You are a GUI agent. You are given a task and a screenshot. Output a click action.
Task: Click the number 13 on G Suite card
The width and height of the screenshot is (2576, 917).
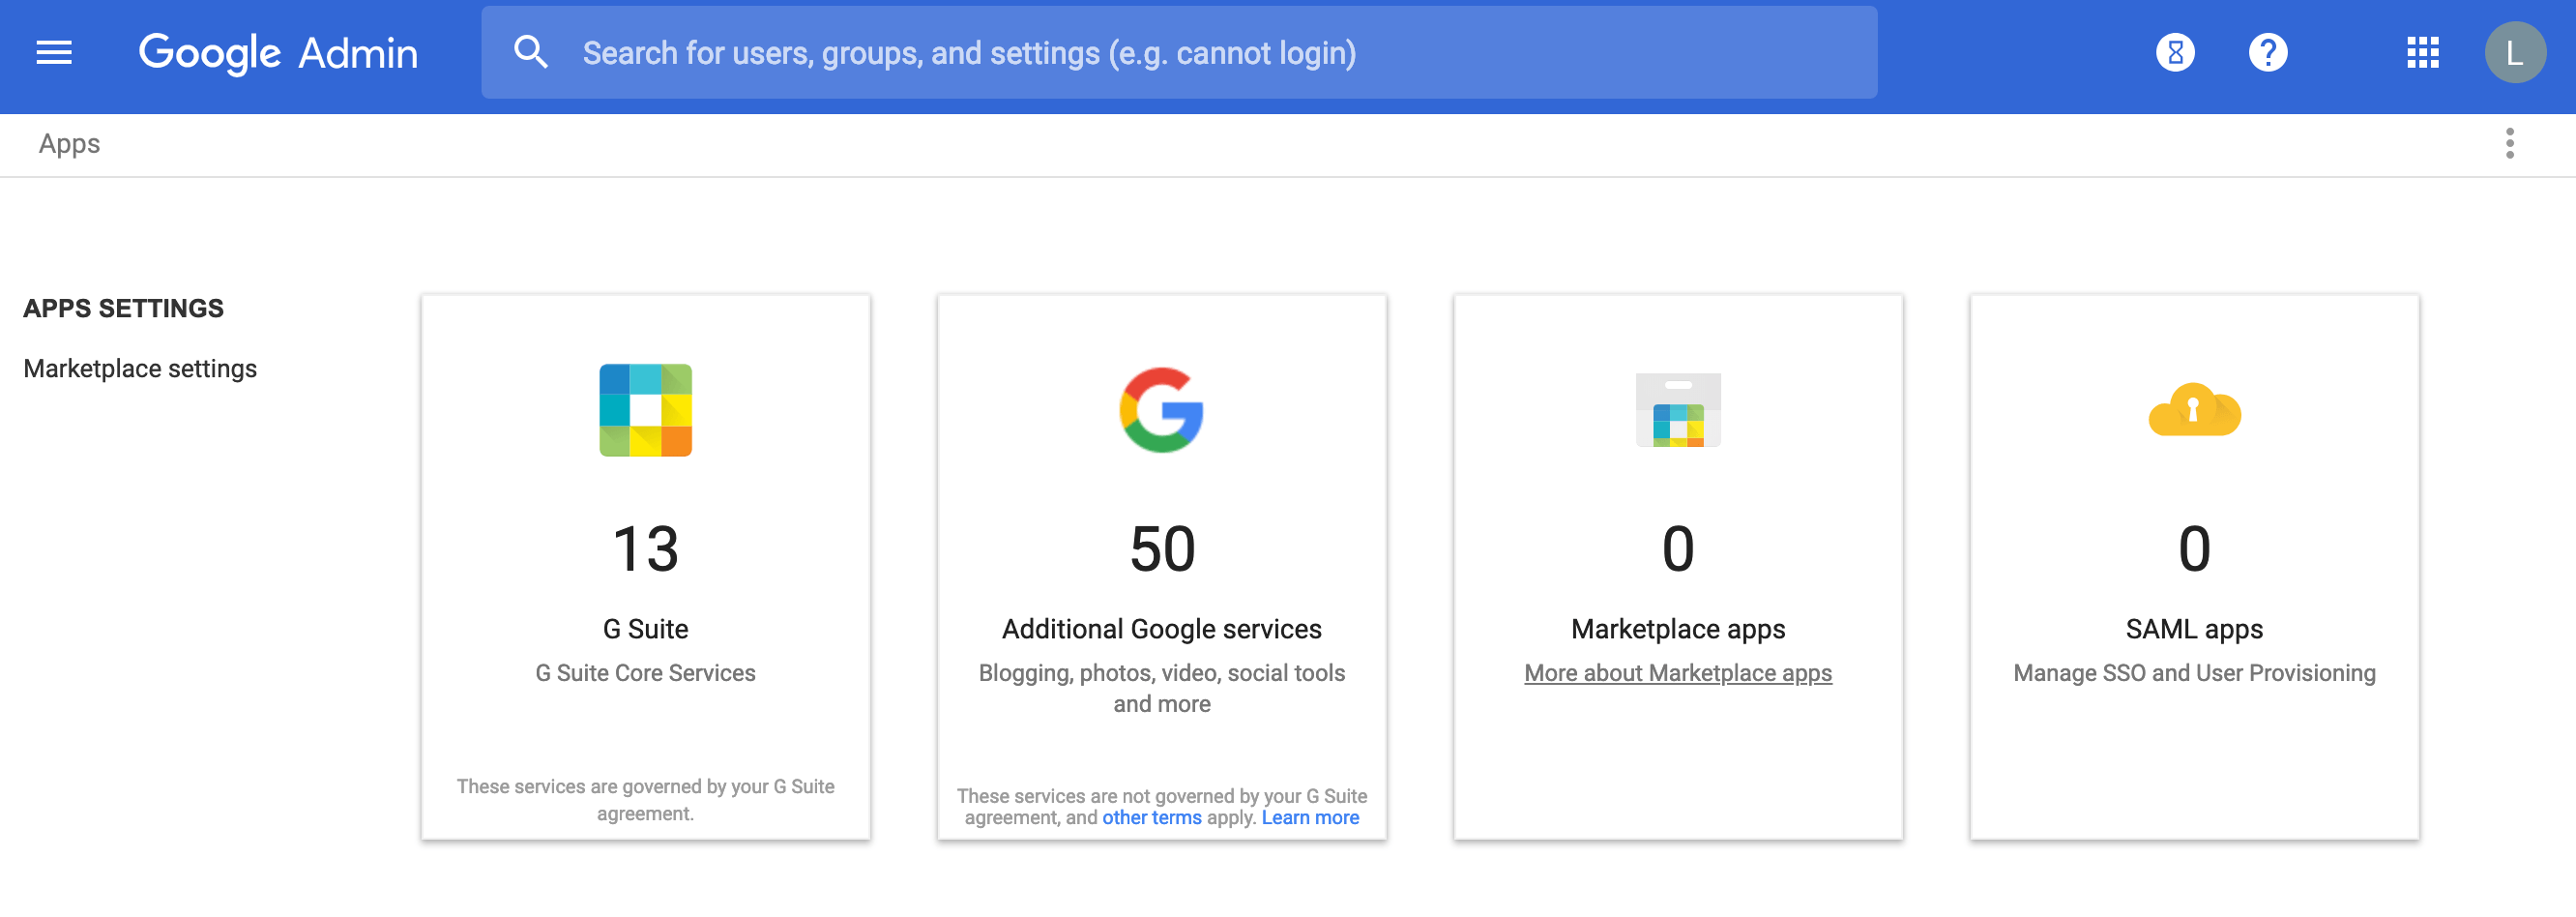(645, 549)
